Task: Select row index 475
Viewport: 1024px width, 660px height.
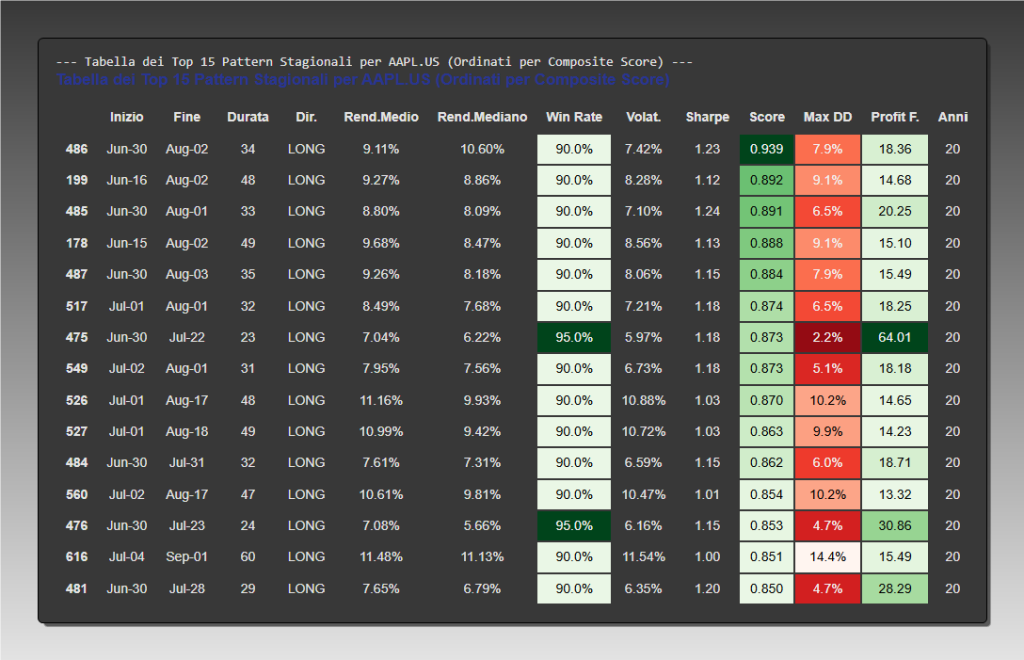Action: pyautogui.click(x=76, y=338)
